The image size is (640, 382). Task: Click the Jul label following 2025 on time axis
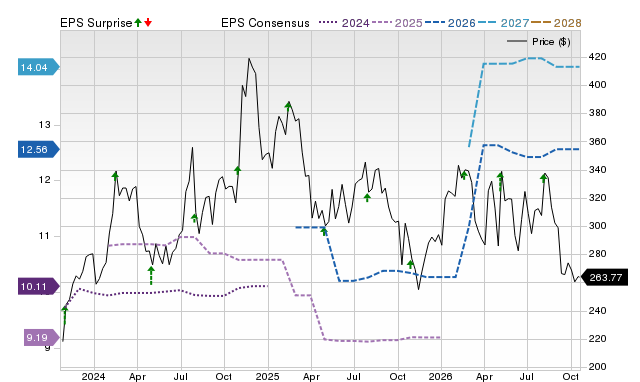(353, 376)
